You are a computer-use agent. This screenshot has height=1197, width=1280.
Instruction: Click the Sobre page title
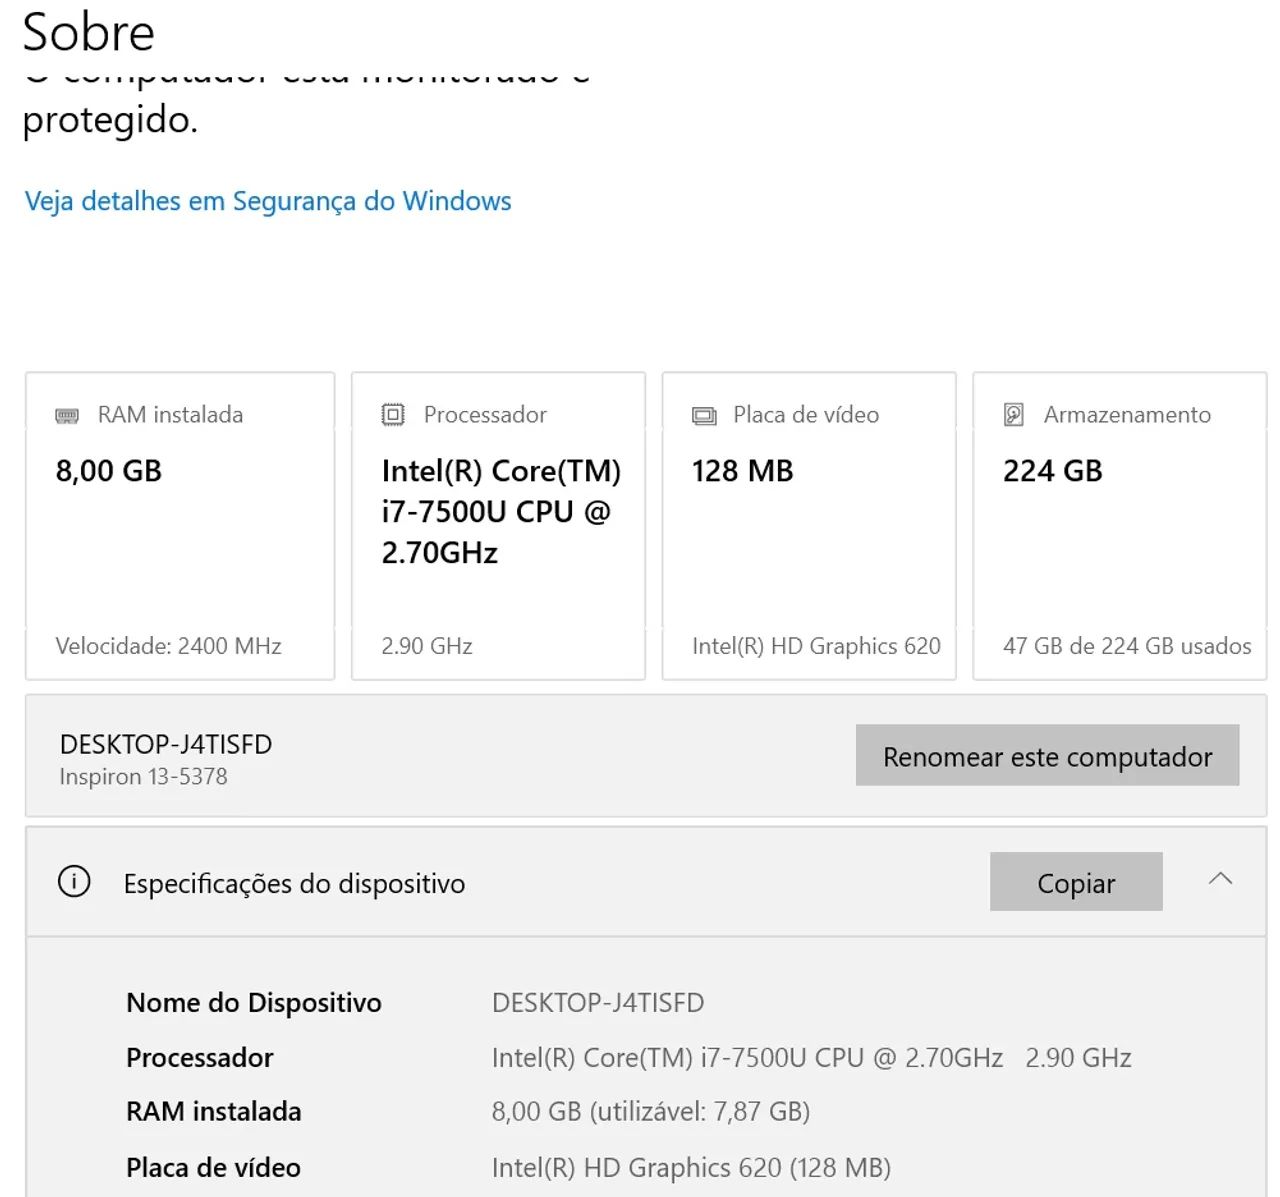[89, 31]
